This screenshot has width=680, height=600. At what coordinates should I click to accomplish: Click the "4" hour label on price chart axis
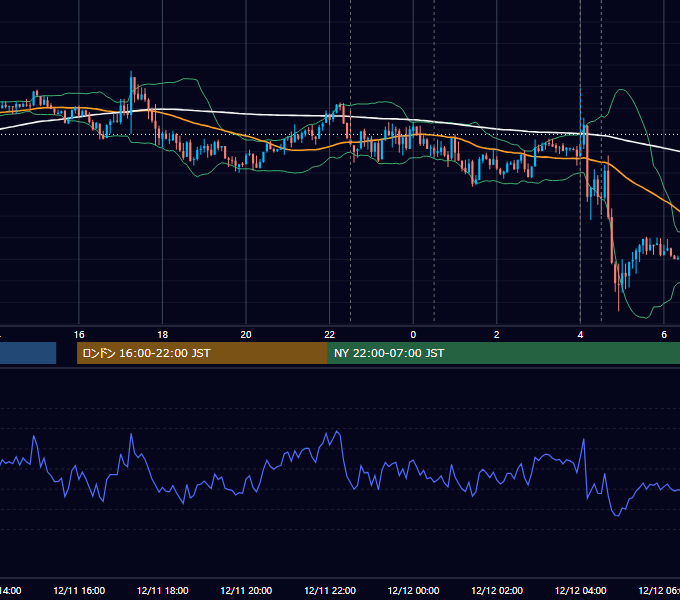pos(580,334)
